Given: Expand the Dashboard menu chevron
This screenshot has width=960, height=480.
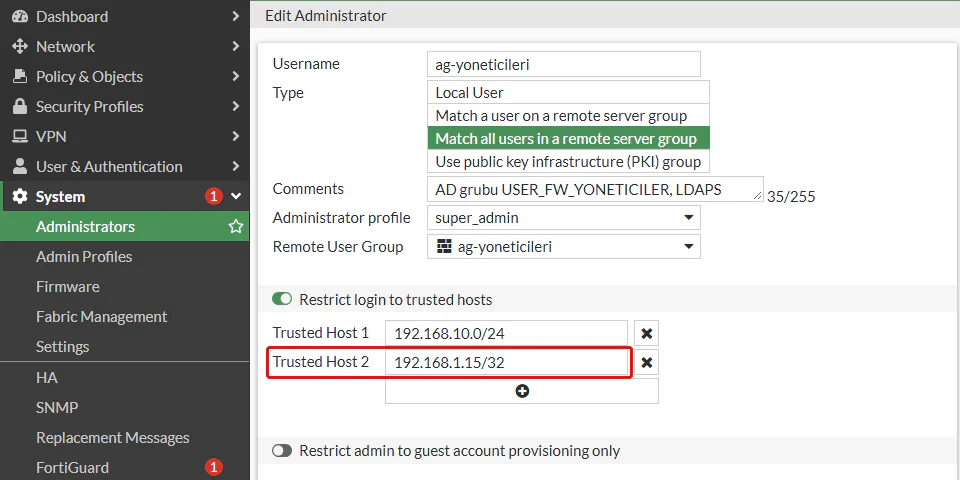Looking at the screenshot, I should coord(236,17).
